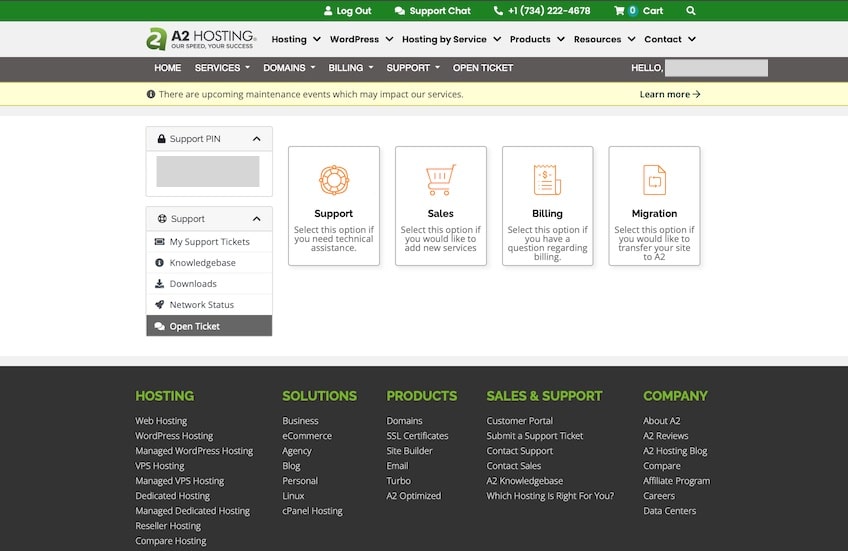The height and width of the screenshot is (551, 848).
Task: Click the lifebuoy Support card icon
Action: 334,180
